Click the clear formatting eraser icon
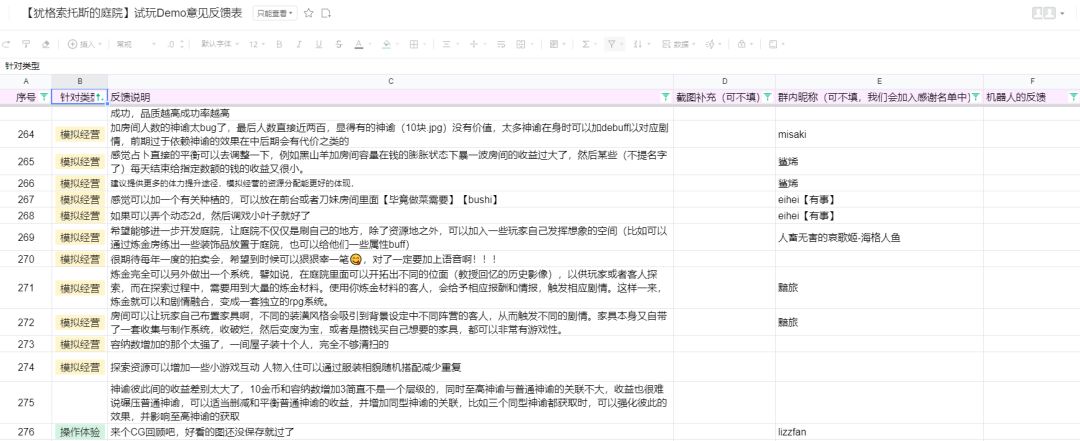The height and width of the screenshot is (441, 1080). click(x=45, y=44)
